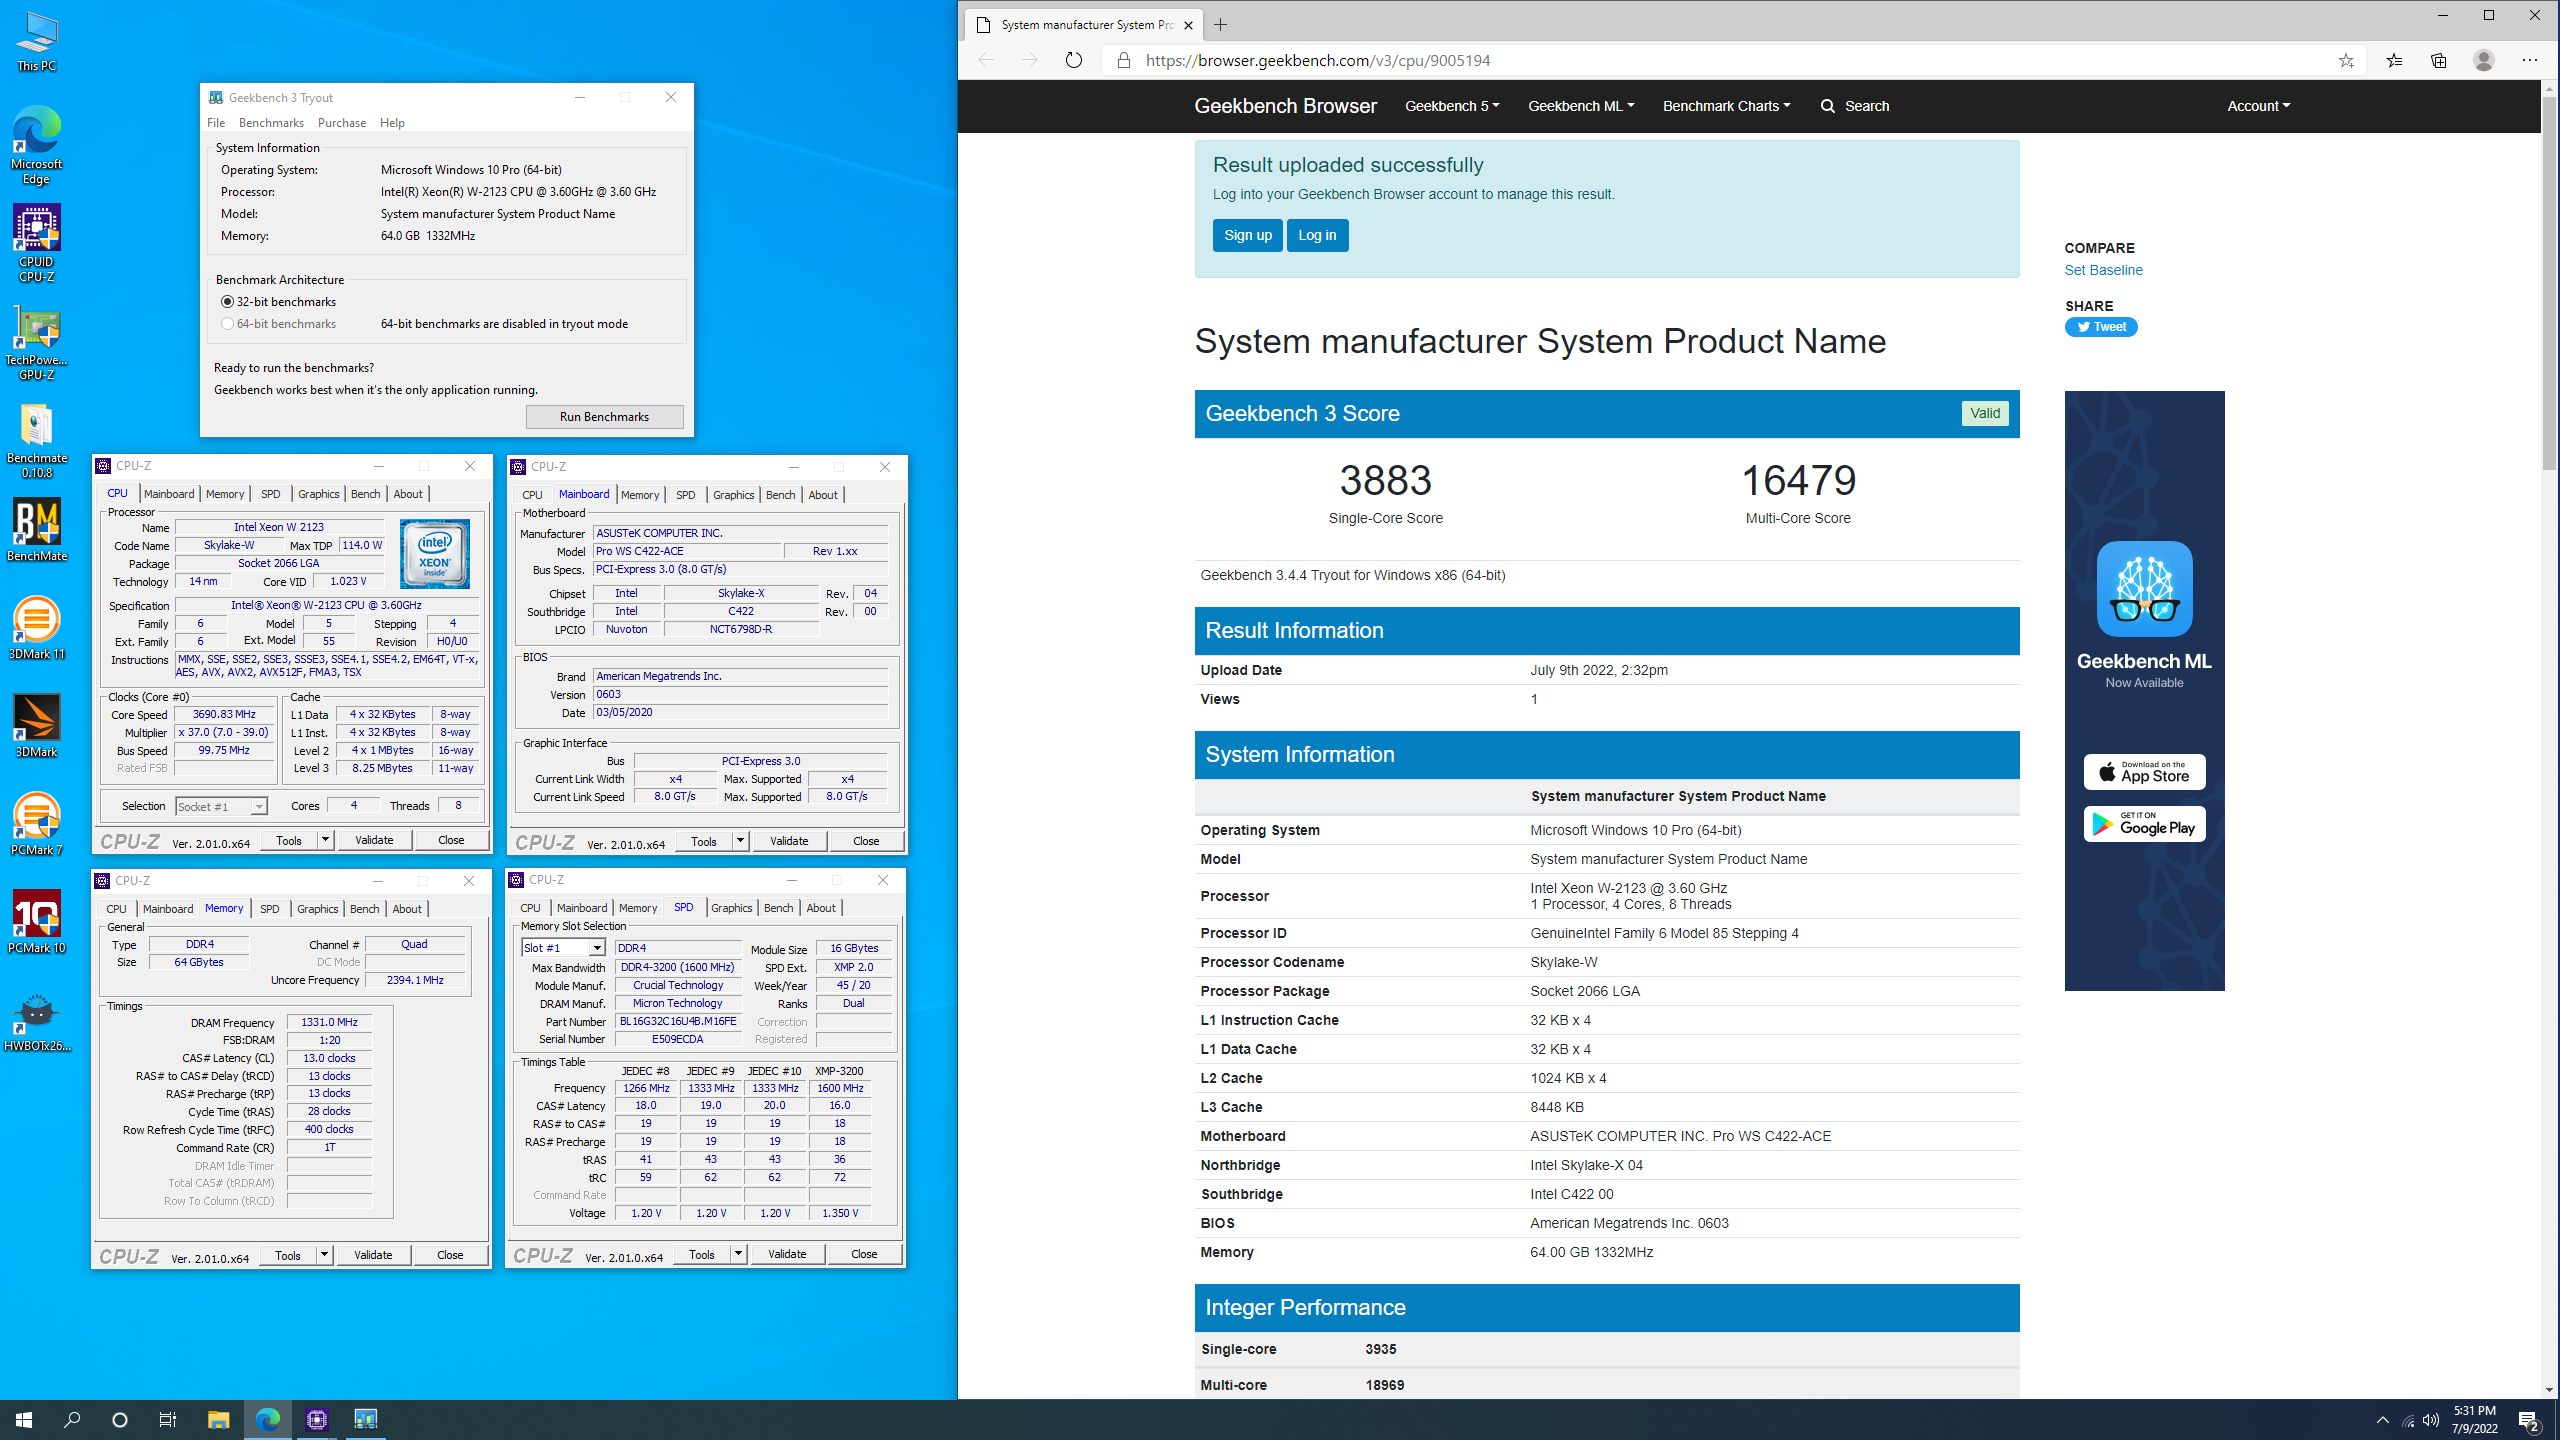Click the 16479 Multi-Core Score value
The width and height of the screenshot is (2560, 1440).
click(1798, 481)
